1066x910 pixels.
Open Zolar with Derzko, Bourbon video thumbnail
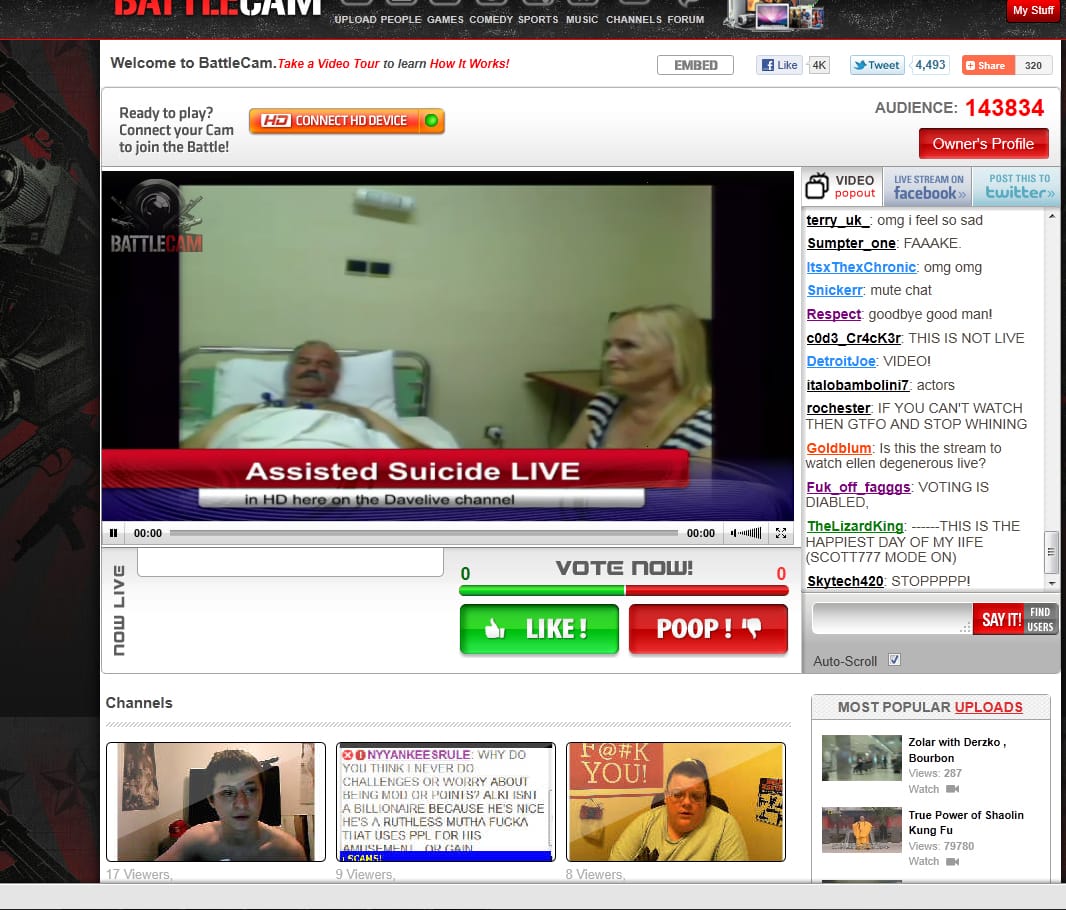tap(861, 758)
